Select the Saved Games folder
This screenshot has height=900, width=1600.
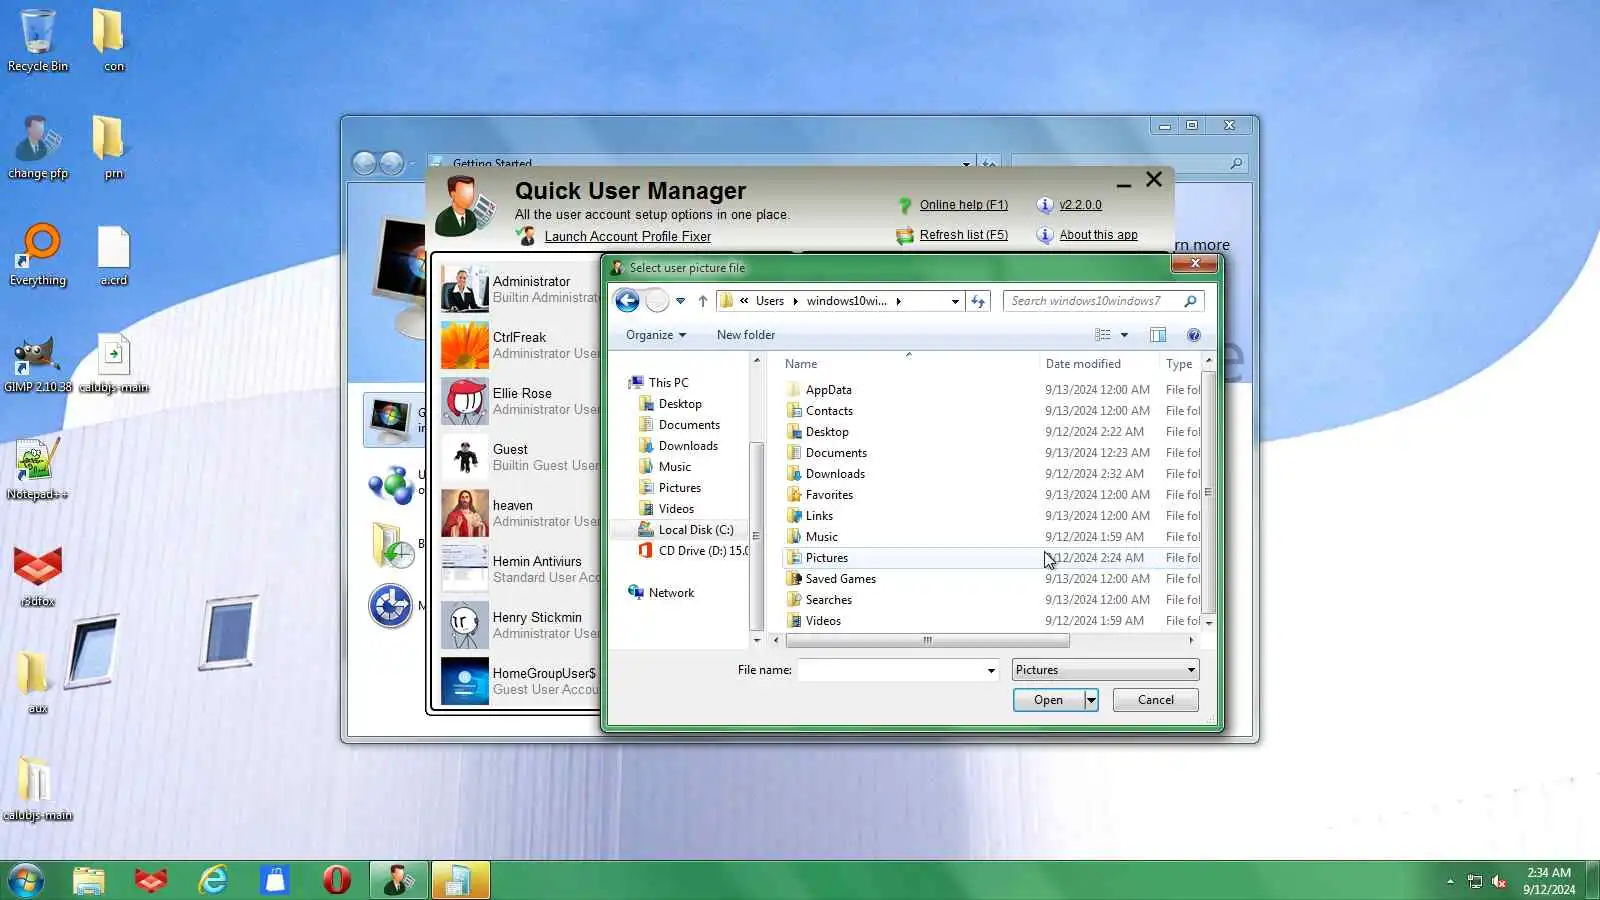point(841,579)
